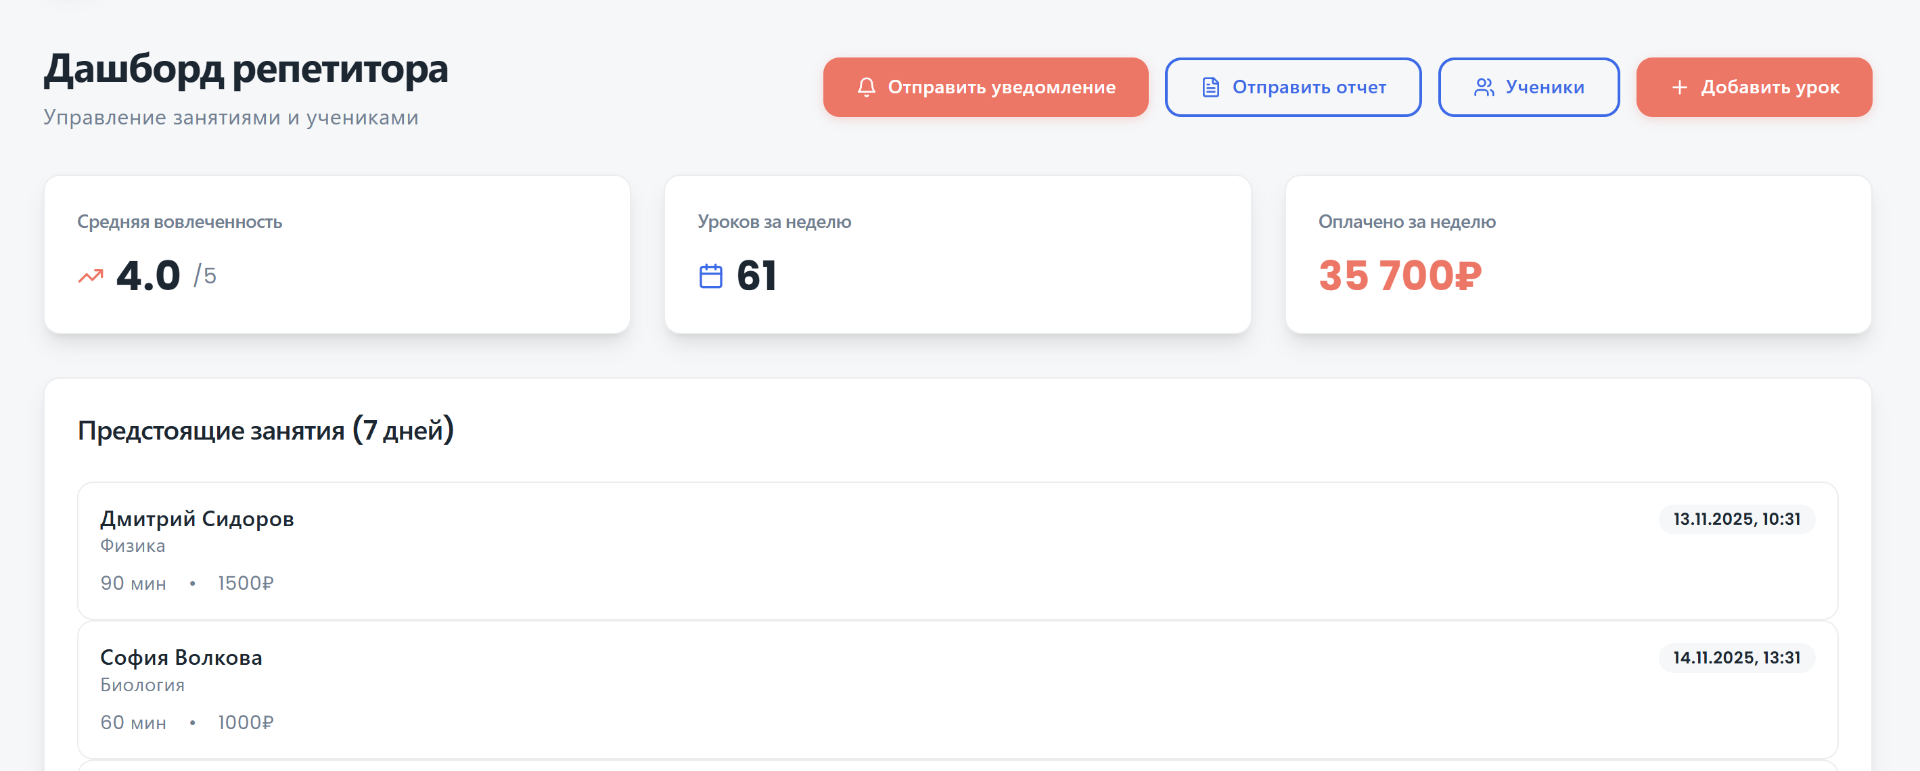
Task: Click the people icon beside Ученики
Action: click(1484, 87)
